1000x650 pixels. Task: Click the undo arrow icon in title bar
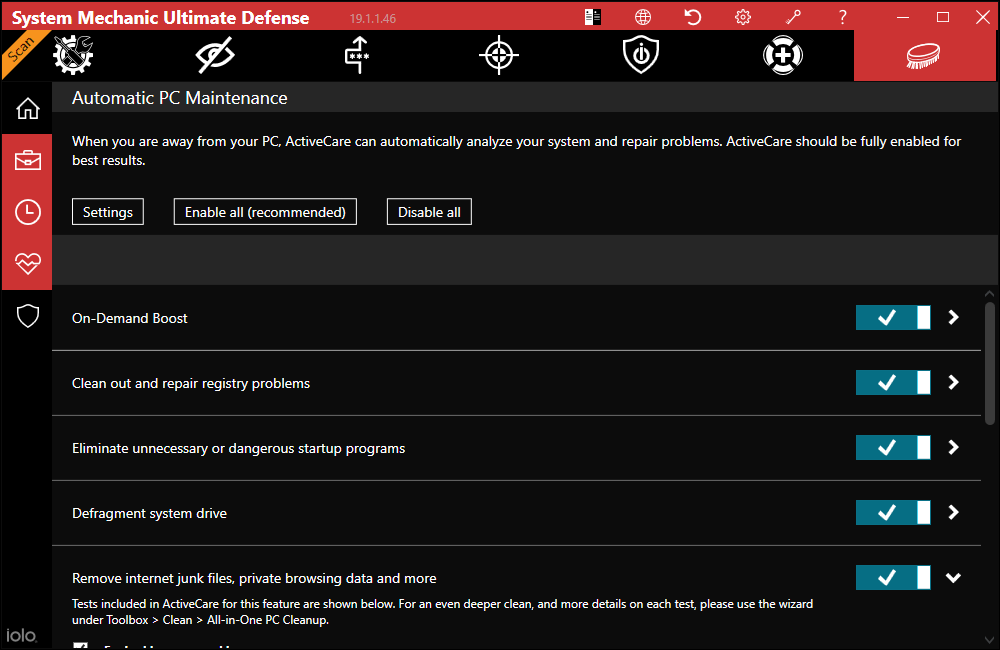(x=693, y=17)
